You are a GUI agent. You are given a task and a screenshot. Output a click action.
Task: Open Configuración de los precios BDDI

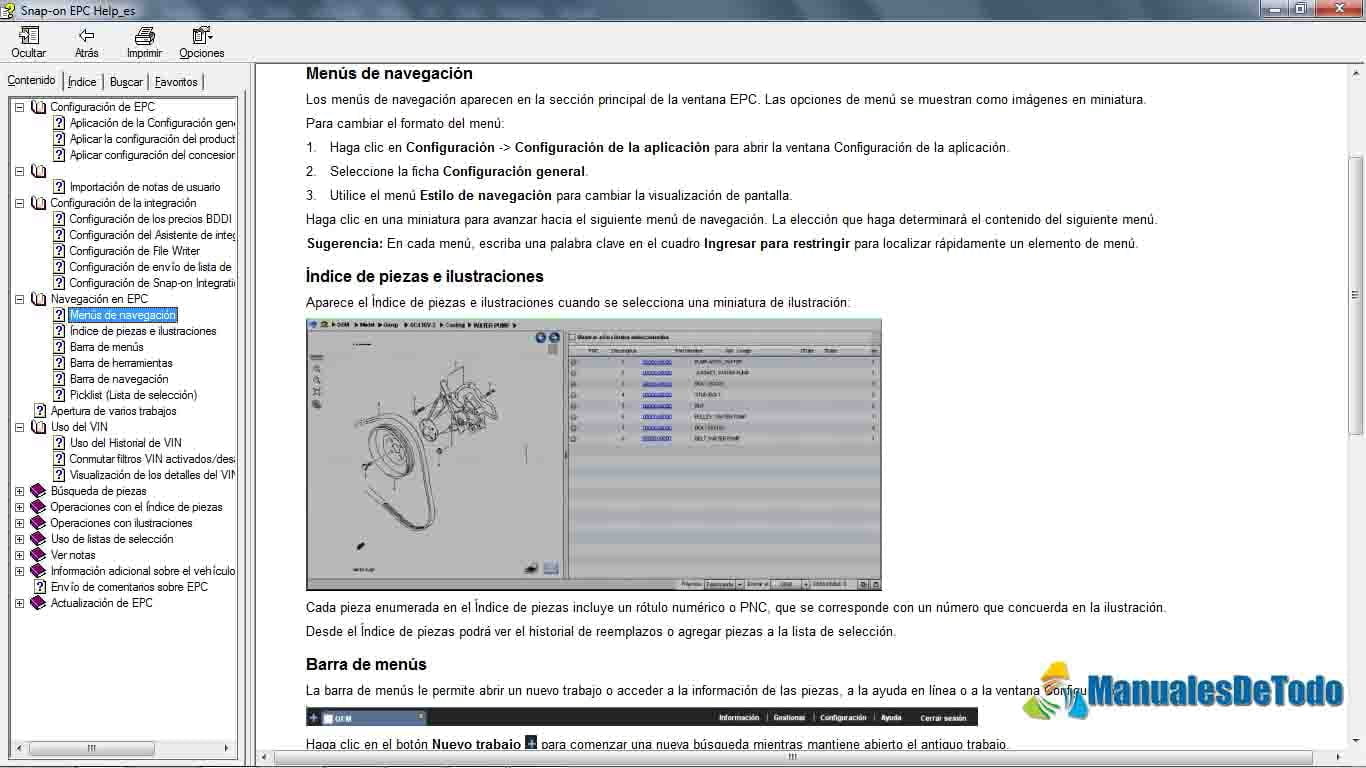(x=150, y=219)
